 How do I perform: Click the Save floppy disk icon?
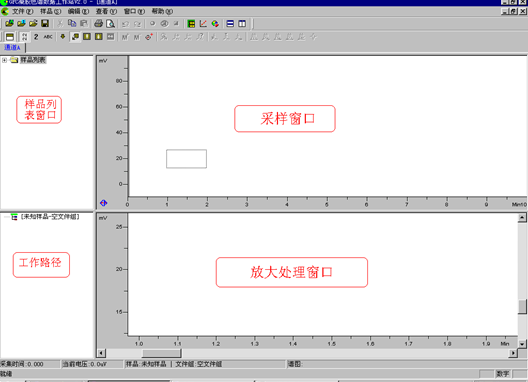(45, 23)
